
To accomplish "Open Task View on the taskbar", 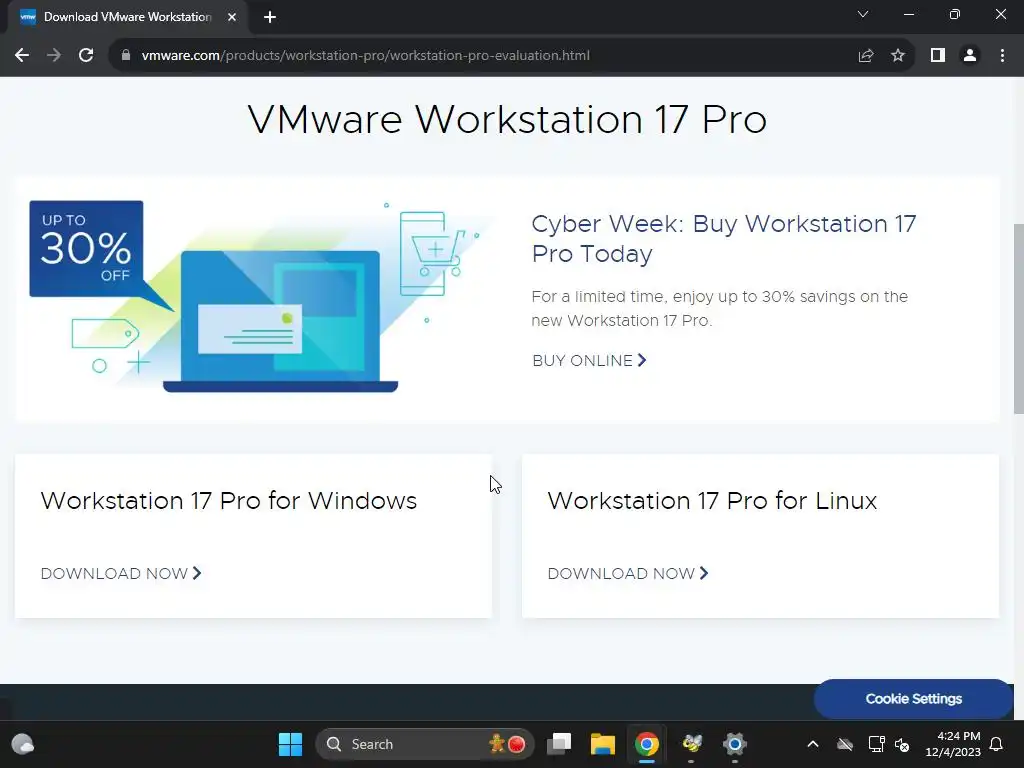I will pyautogui.click(x=559, y=744).
